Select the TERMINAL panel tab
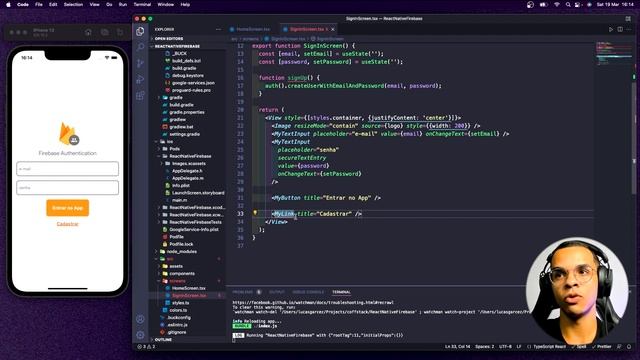This screenshot has height=360, width=640. pyautogui.click(x=341, y=292)
